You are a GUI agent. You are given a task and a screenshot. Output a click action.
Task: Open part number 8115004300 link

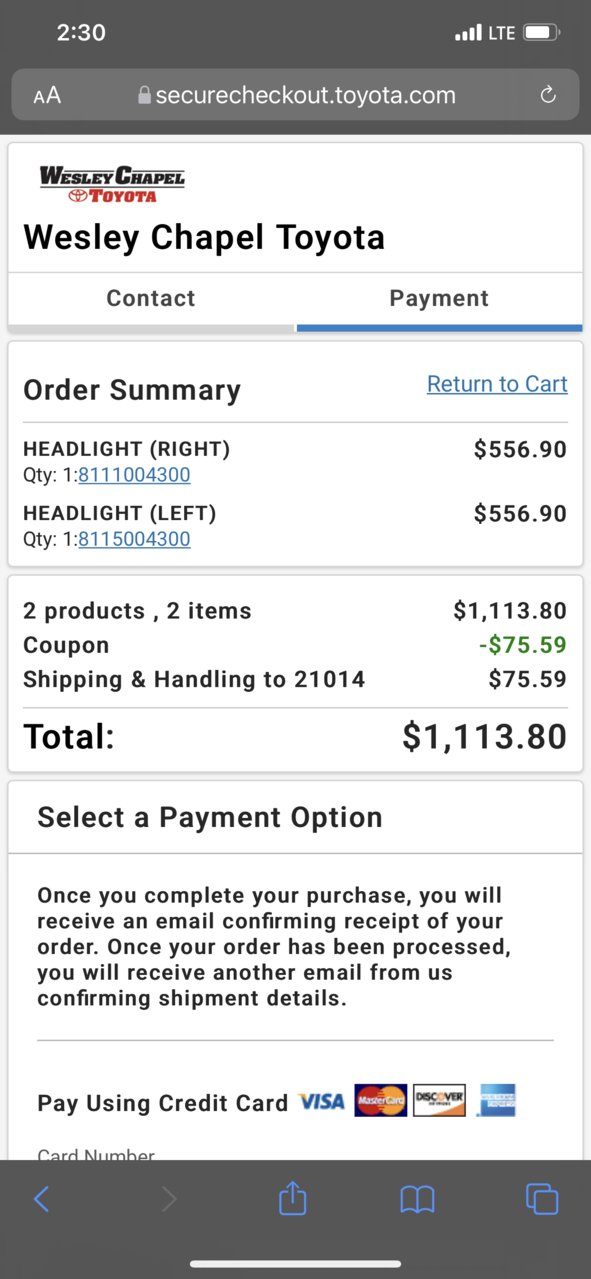[x=134, y=539]
